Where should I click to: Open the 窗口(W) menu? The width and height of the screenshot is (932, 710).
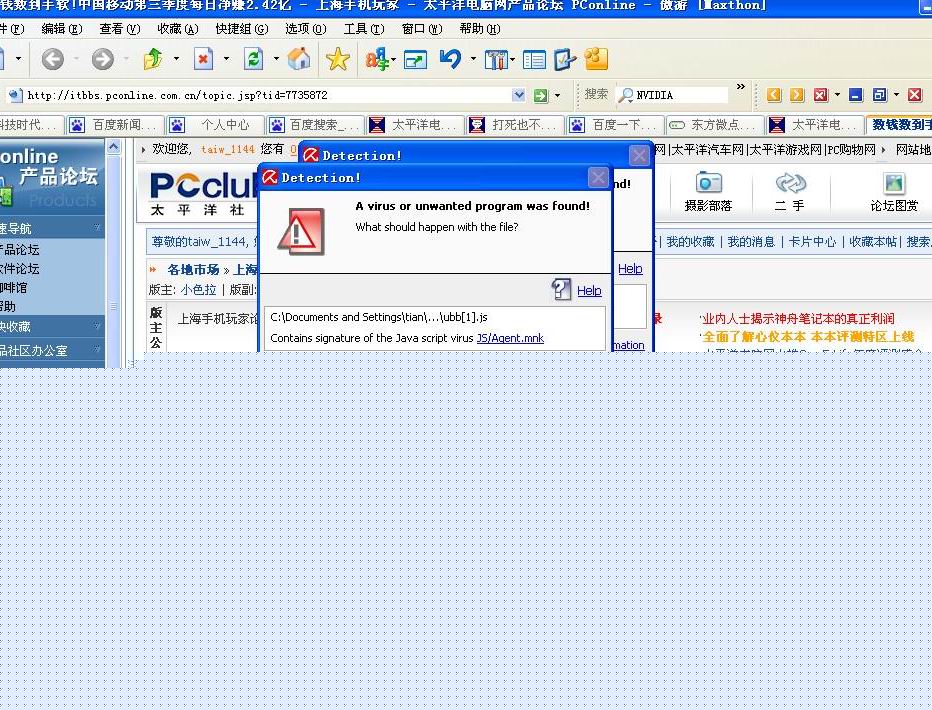click(x=422, y=29)
